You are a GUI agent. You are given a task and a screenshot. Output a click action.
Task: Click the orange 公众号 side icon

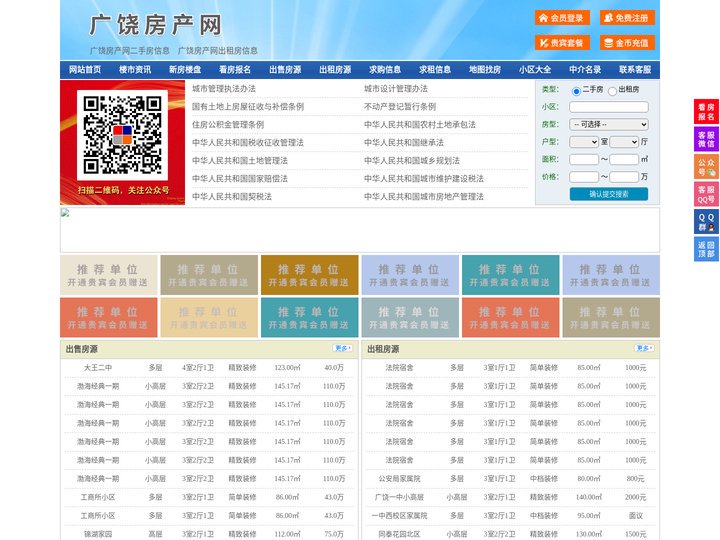point(706,167)
